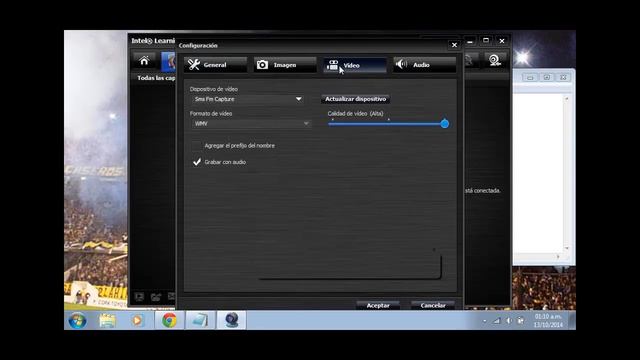Adjust the Calidad de video slider handle
The width and height of the screenshot is (640, 360).
pos(445,124)
